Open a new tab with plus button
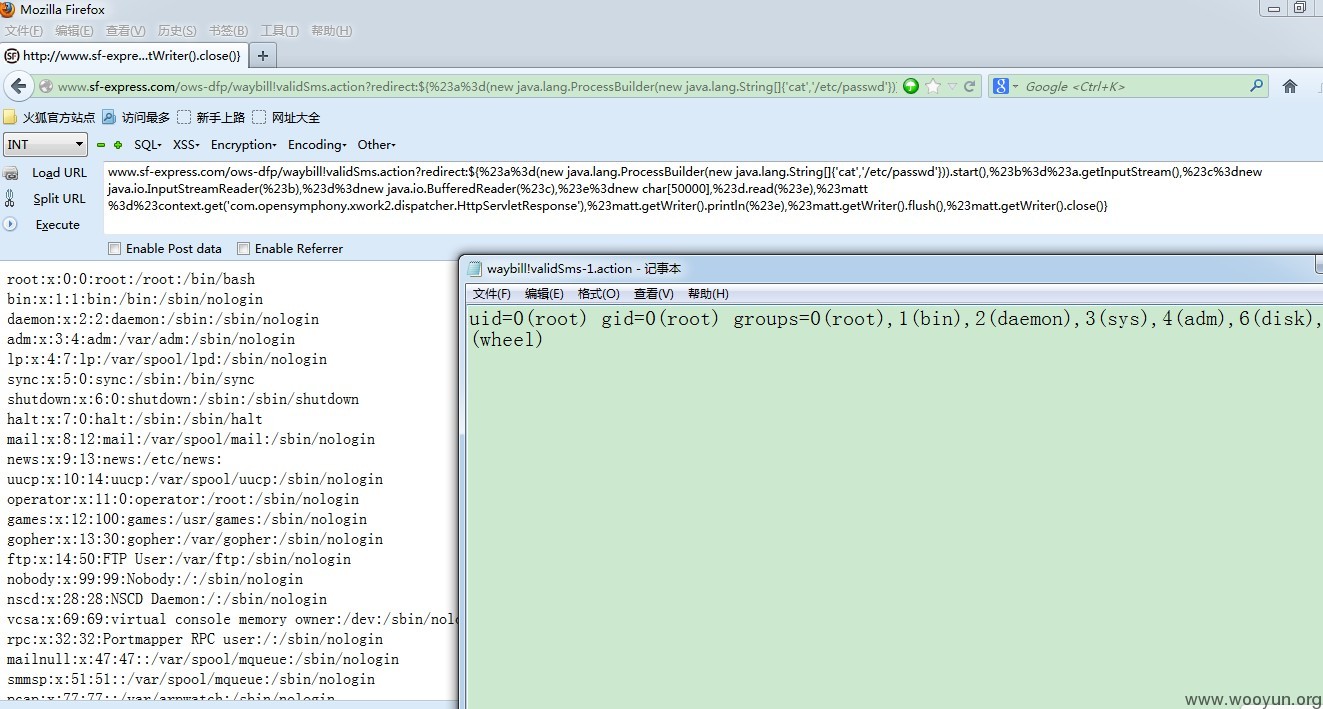Image resolution: width=1323 pixels, height=709 pixels. 263,56
